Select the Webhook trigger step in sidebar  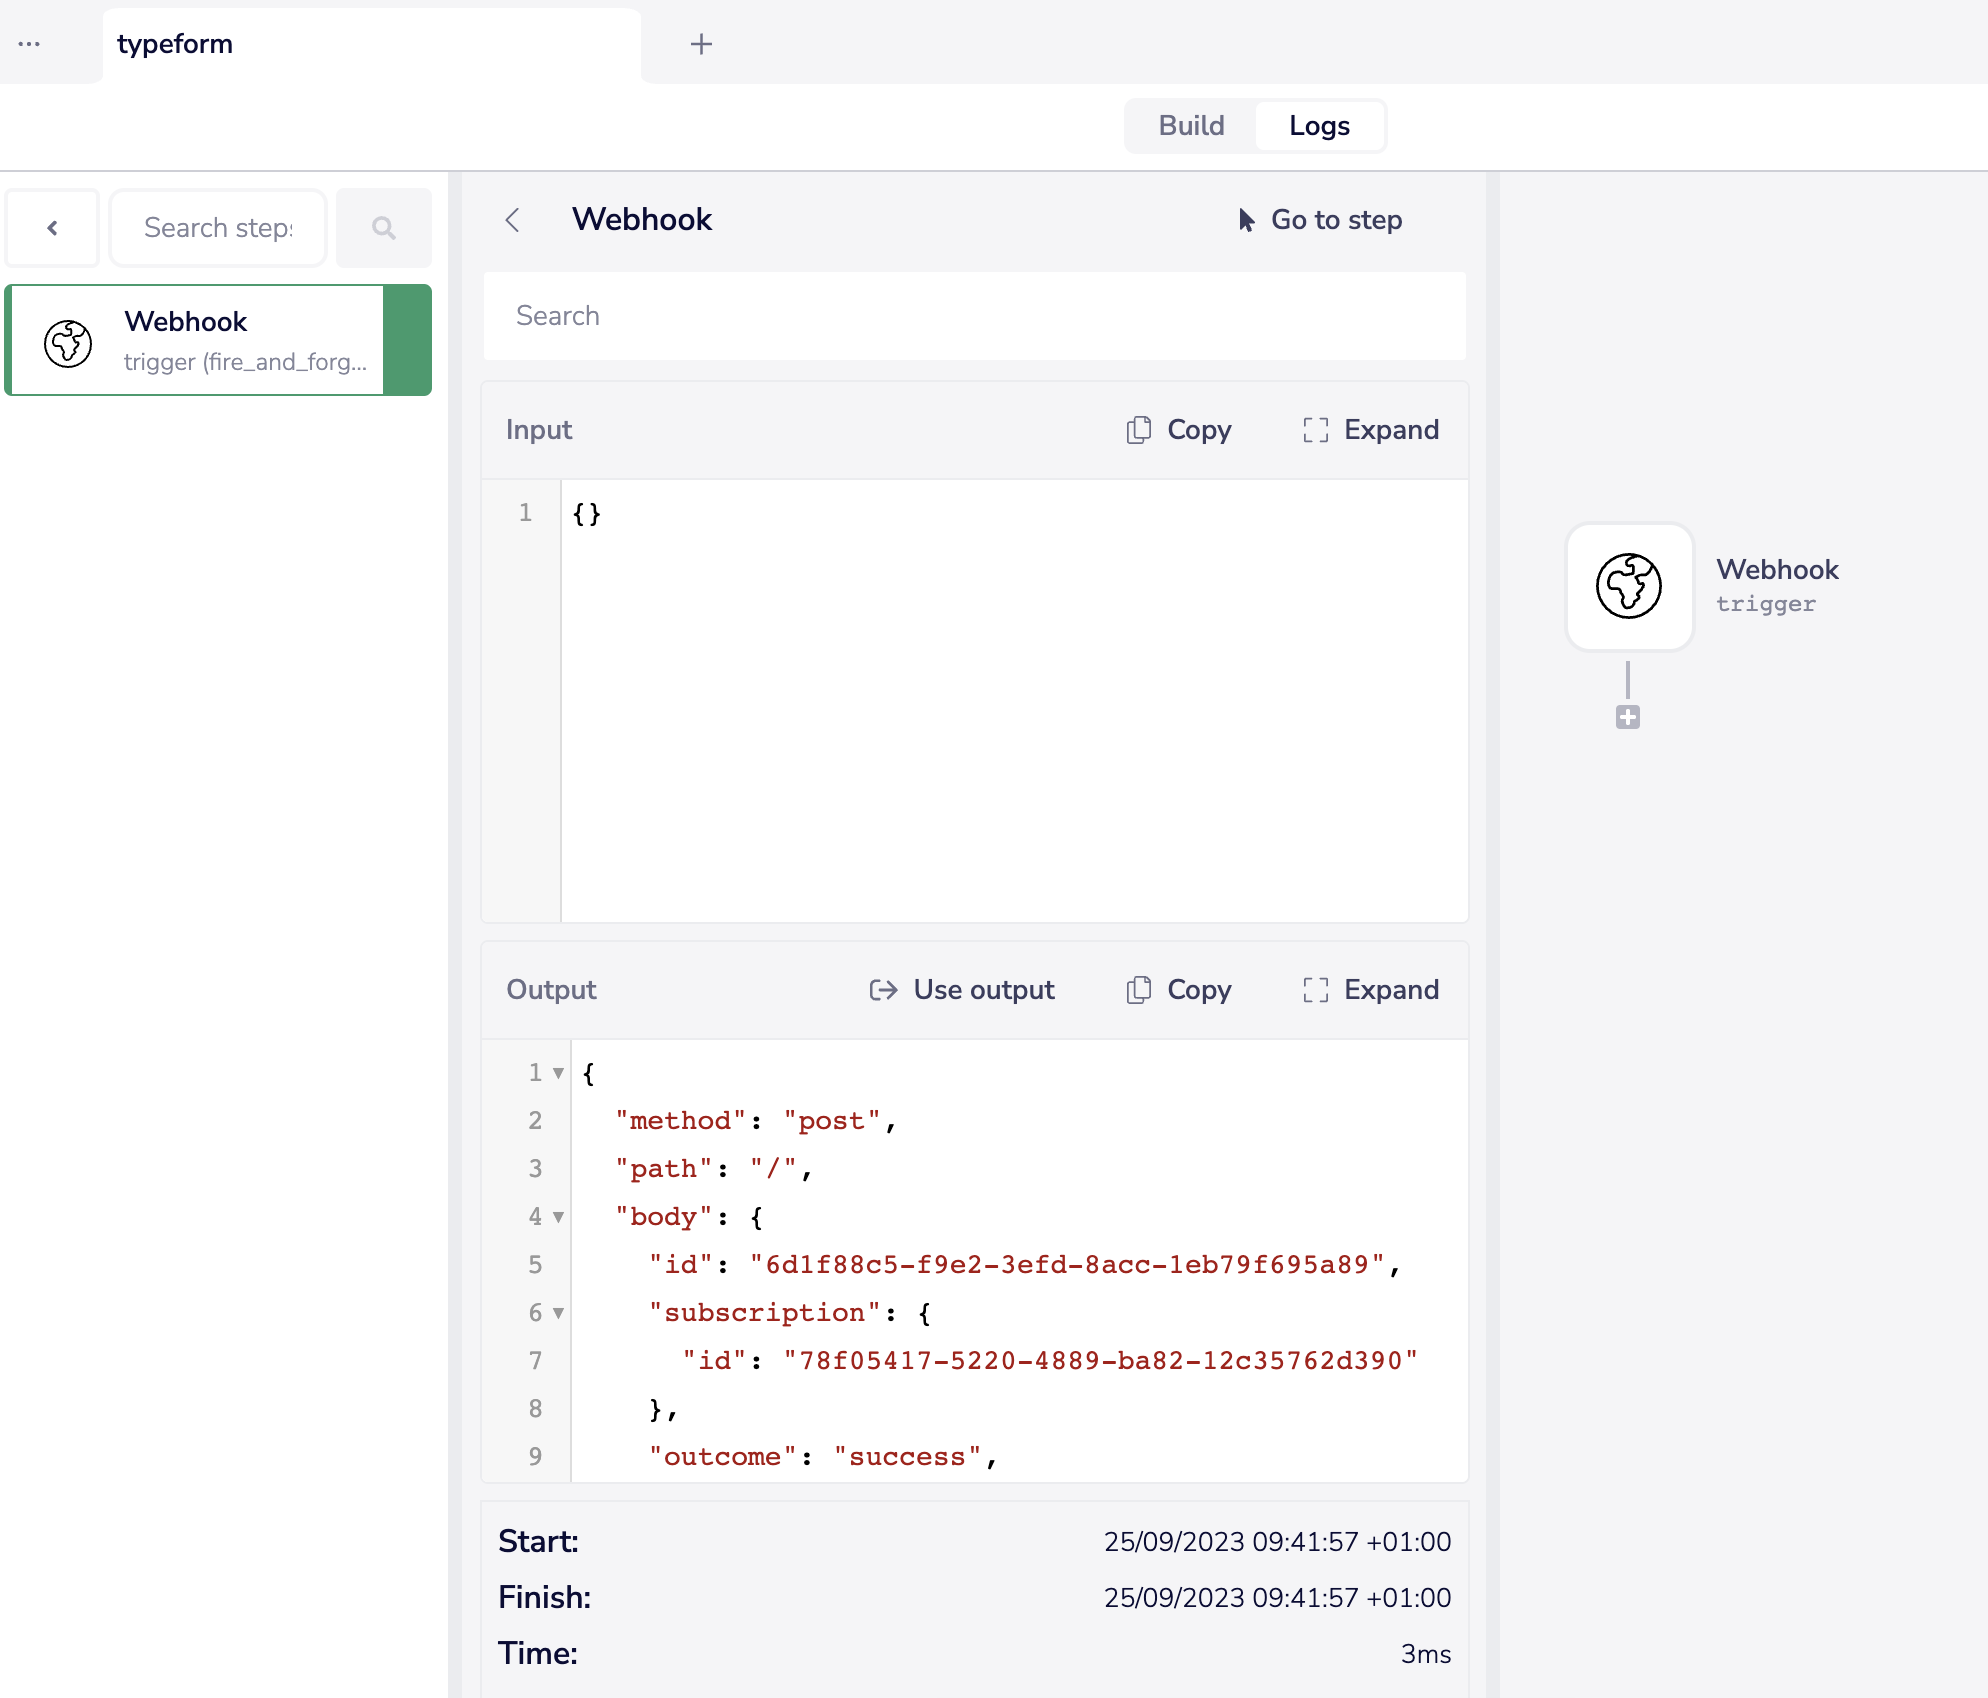[x=200, y=340]
